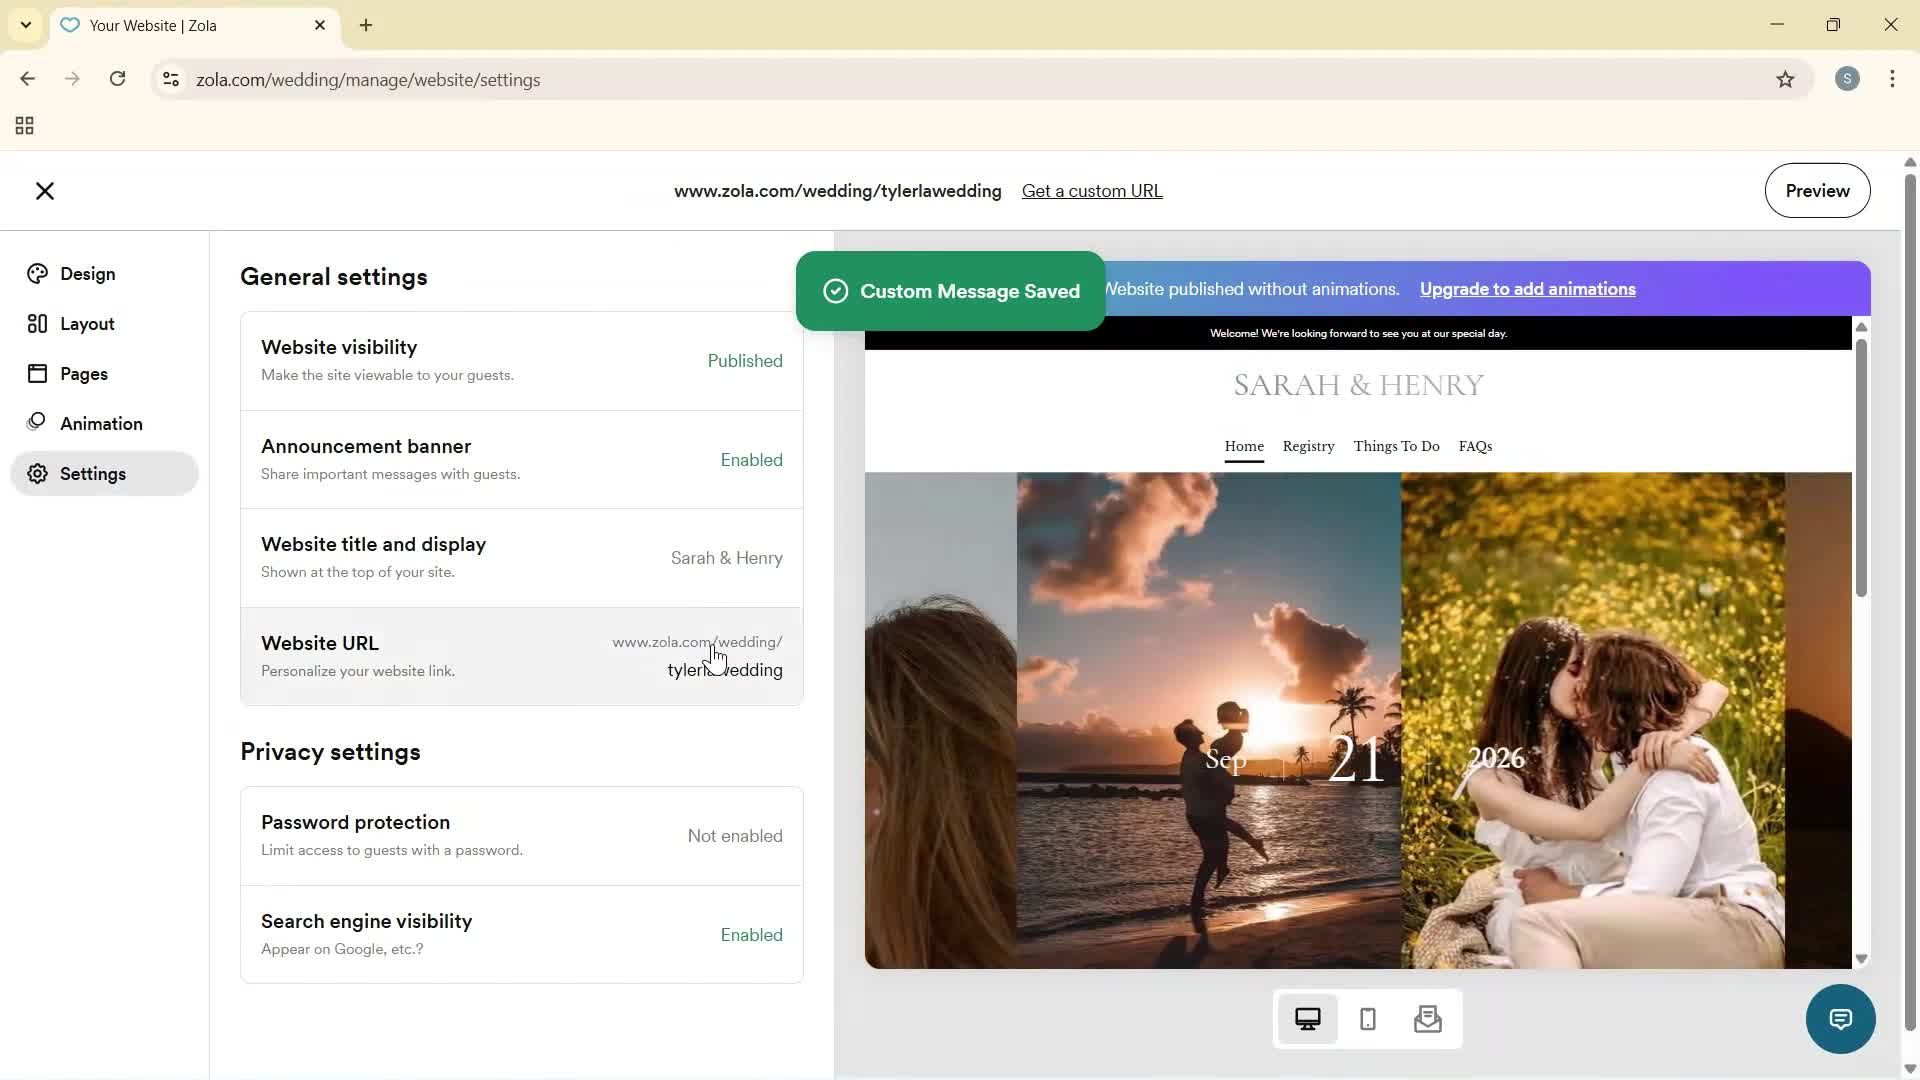
Task: Open the Get a custom URL link
Action: click(x=1091, y=190)
